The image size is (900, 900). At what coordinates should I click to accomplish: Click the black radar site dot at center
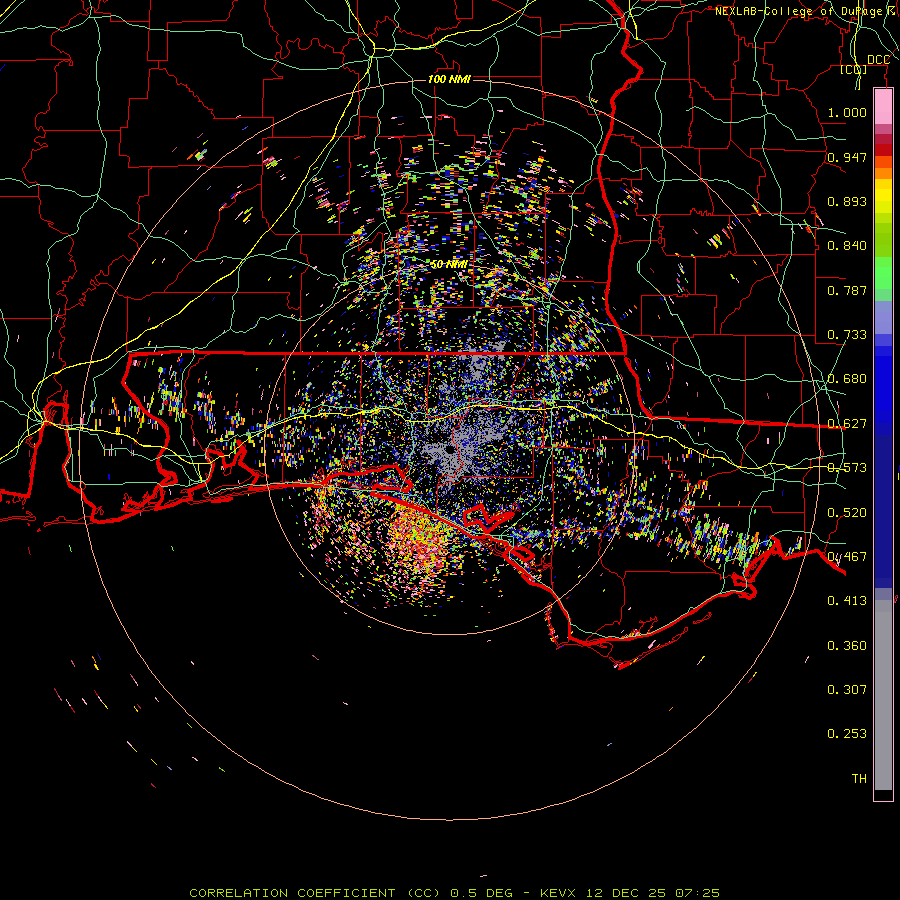[450, 450]
